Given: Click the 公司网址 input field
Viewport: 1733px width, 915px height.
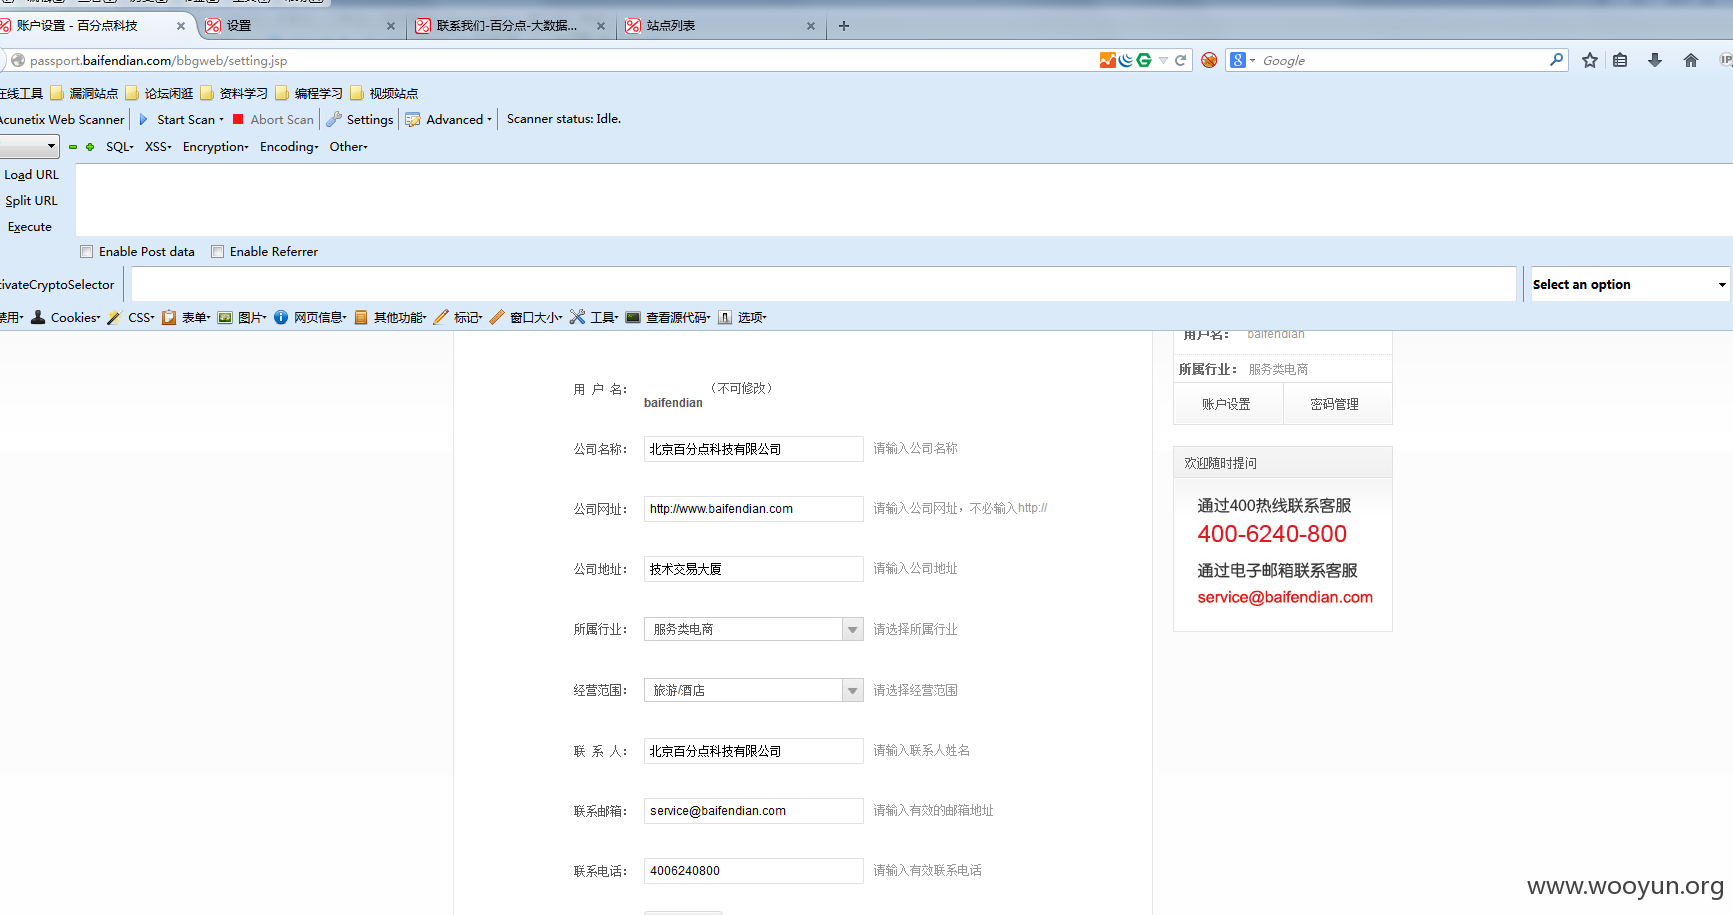Looking at the screenshot, I should tap(753, 509).
